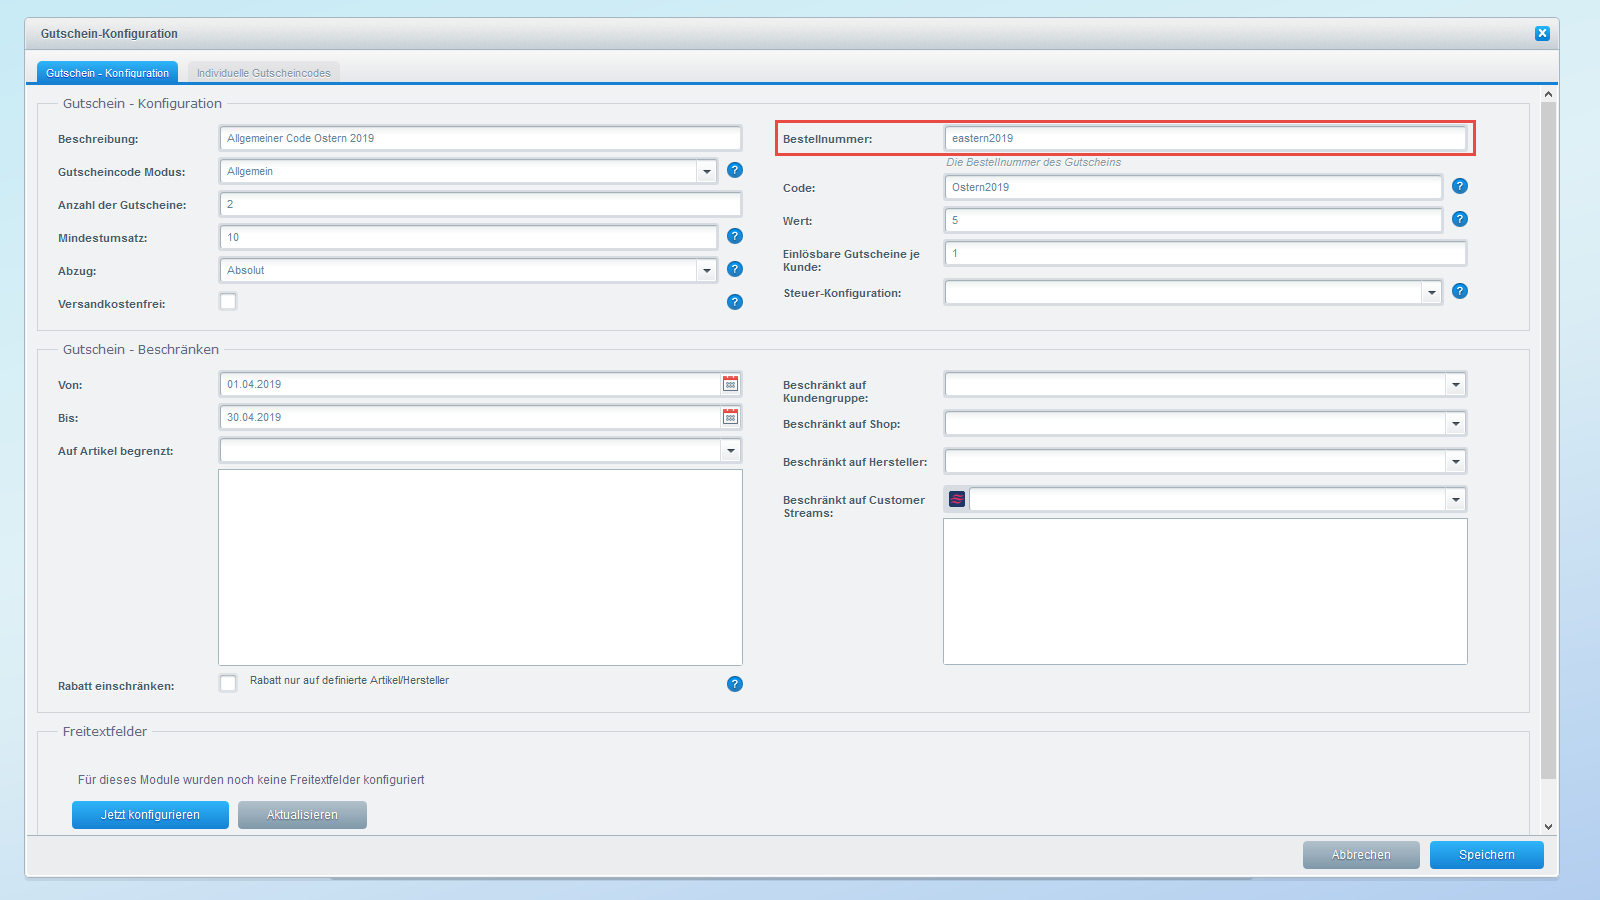Click the Anzahl der Gutscheine field
This screenshot has height=900, width=1600.
coord(480,204)
